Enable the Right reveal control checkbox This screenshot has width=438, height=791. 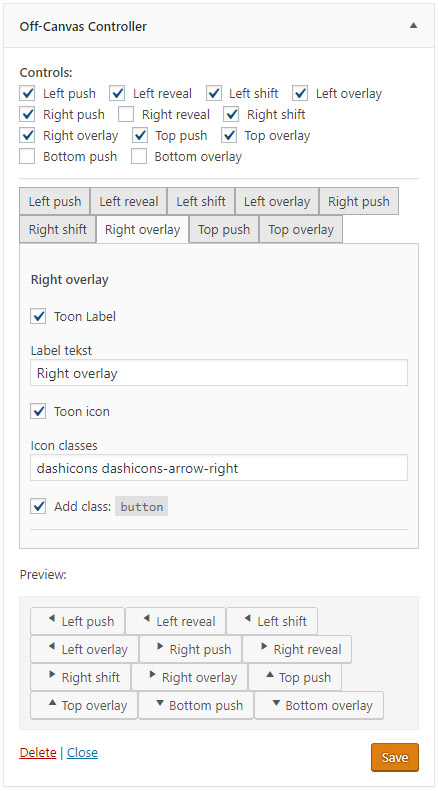coord(126,115)
